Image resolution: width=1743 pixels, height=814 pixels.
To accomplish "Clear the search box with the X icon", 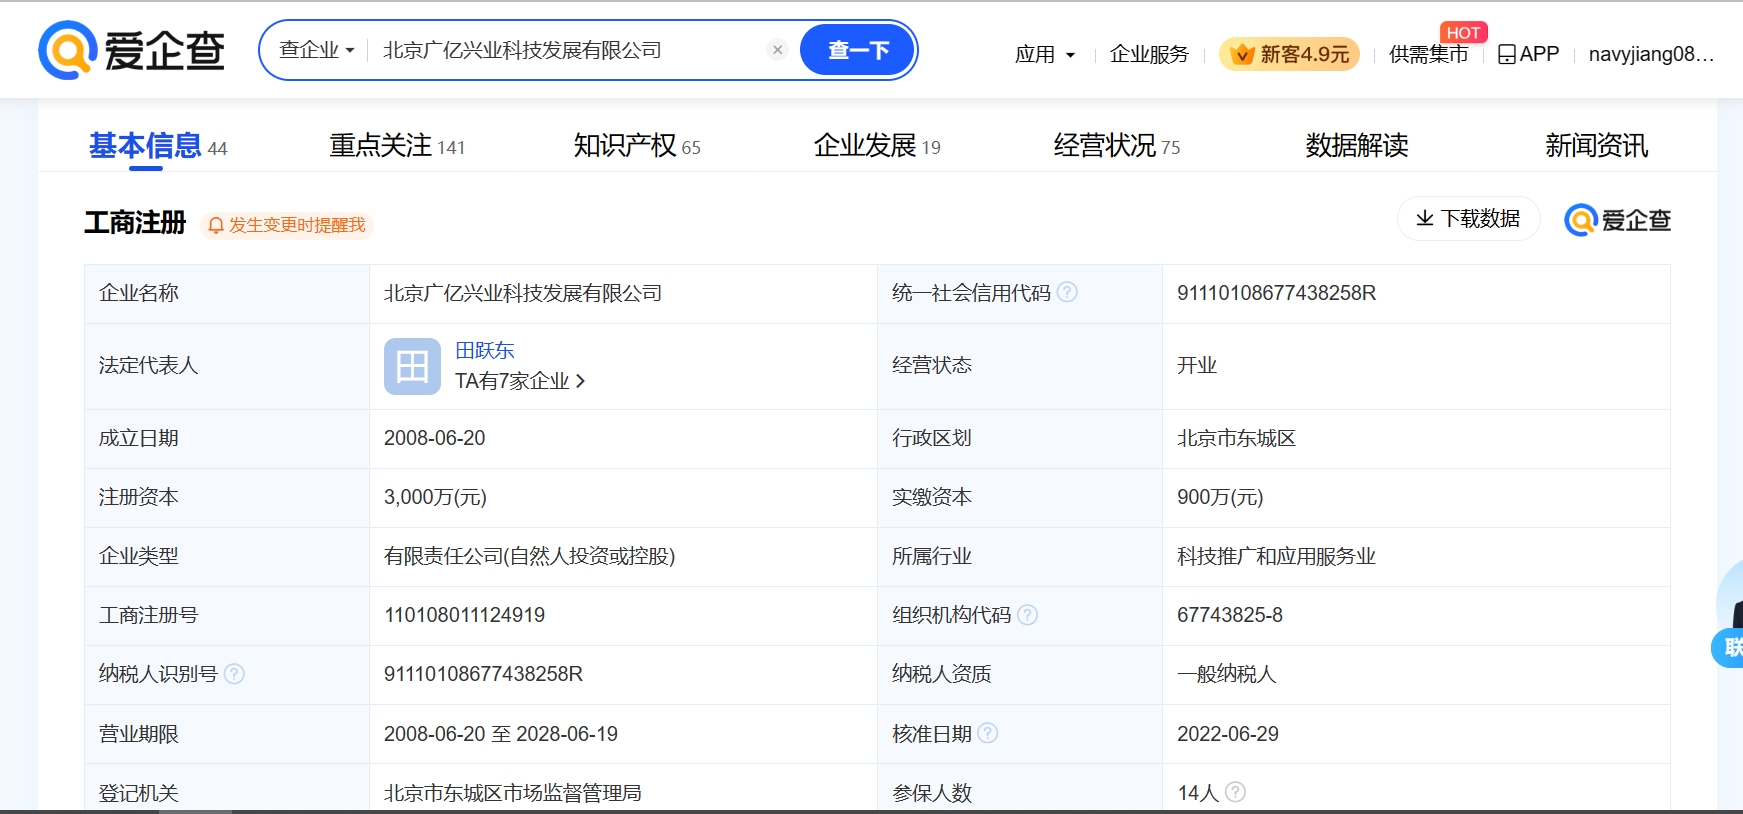I will (777, 50).
